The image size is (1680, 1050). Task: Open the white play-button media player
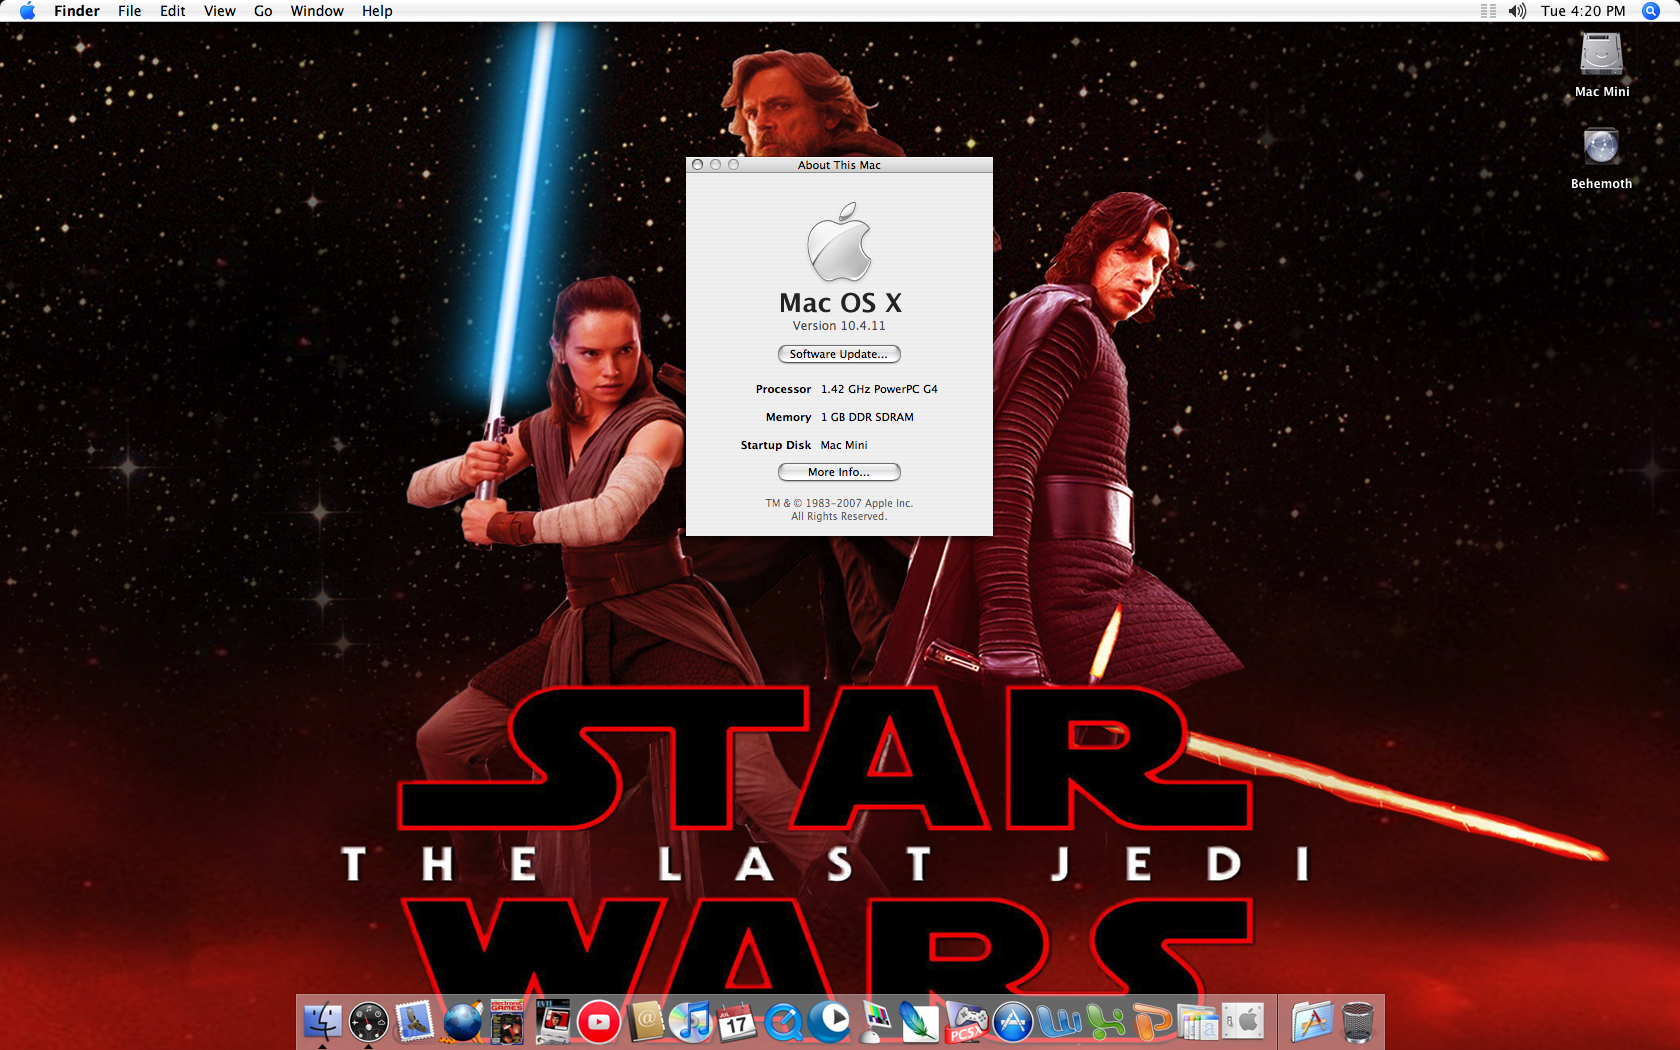(x=829, y=1021)
